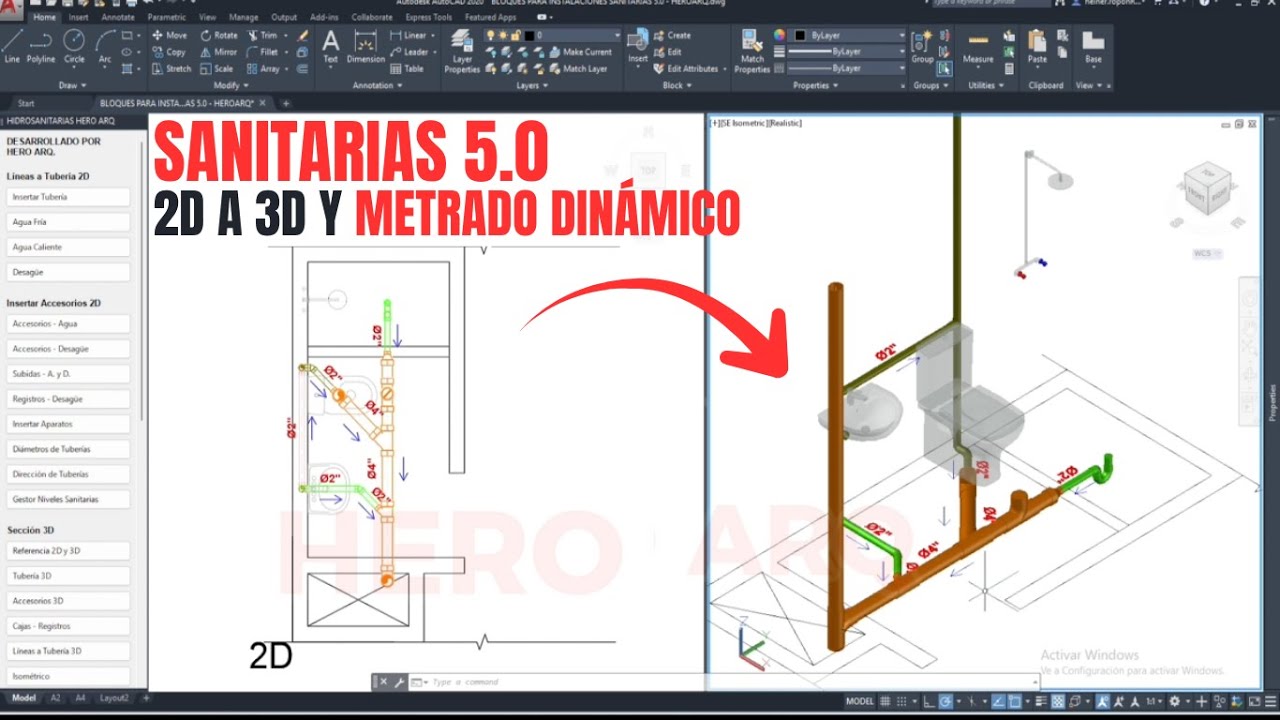Click the Trim tool
The width and height of the screenshot is (1280, 720).
click(262, 35)
